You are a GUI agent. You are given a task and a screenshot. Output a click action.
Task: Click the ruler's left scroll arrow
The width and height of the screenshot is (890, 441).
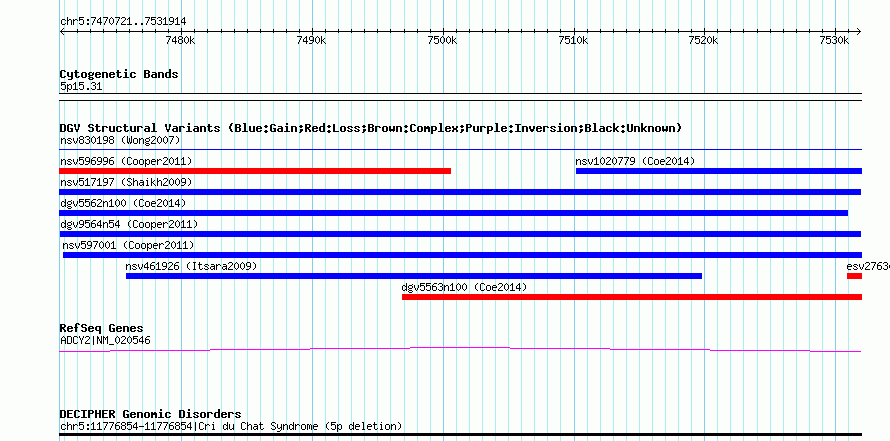pyautogui.click(x=62, y=32)
